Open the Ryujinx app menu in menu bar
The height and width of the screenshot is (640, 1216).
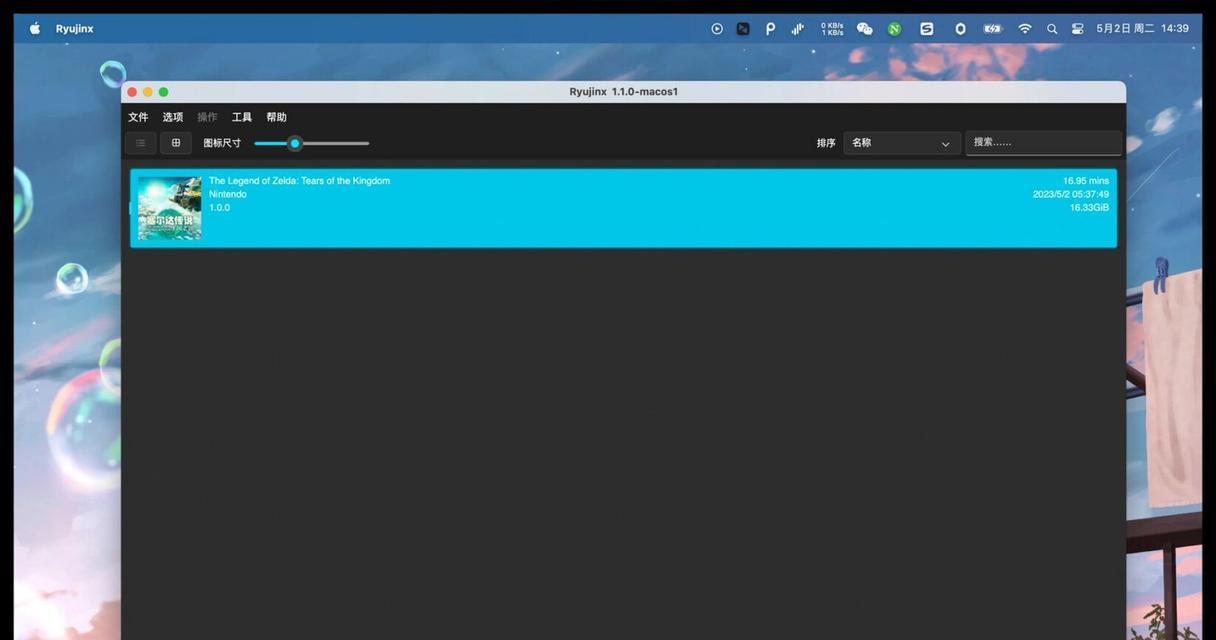pos(75,29)
